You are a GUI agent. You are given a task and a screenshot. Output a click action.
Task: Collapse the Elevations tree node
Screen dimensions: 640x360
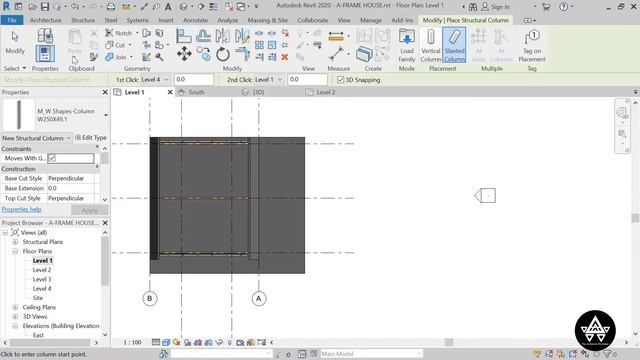pos(15,326)
